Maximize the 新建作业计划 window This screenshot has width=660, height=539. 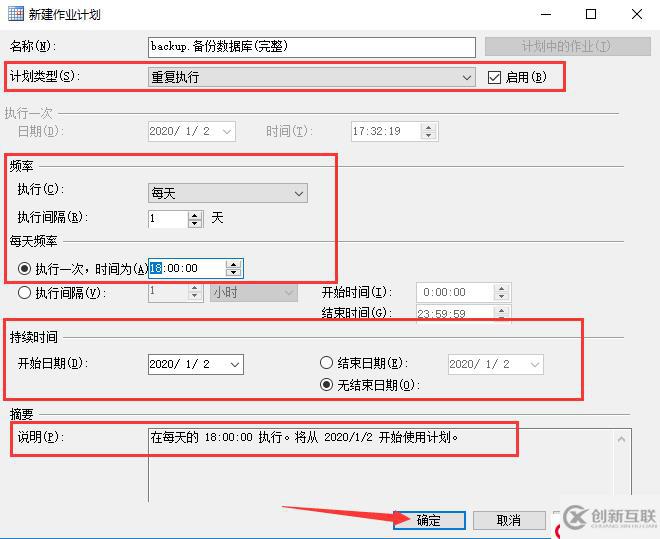[591, 14]
